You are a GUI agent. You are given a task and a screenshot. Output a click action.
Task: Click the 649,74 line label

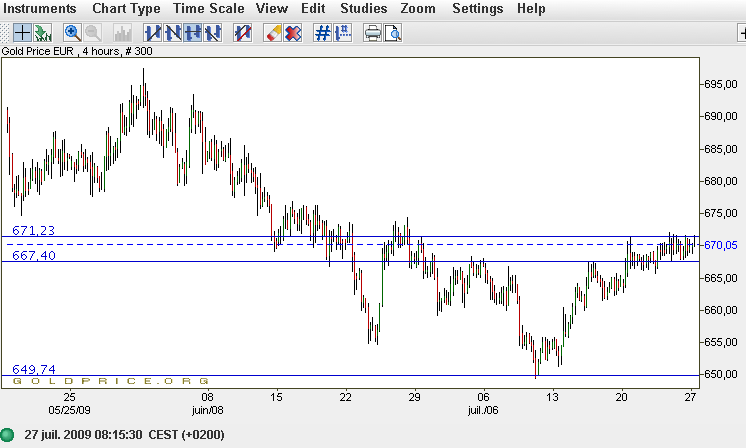coord(33,370)
